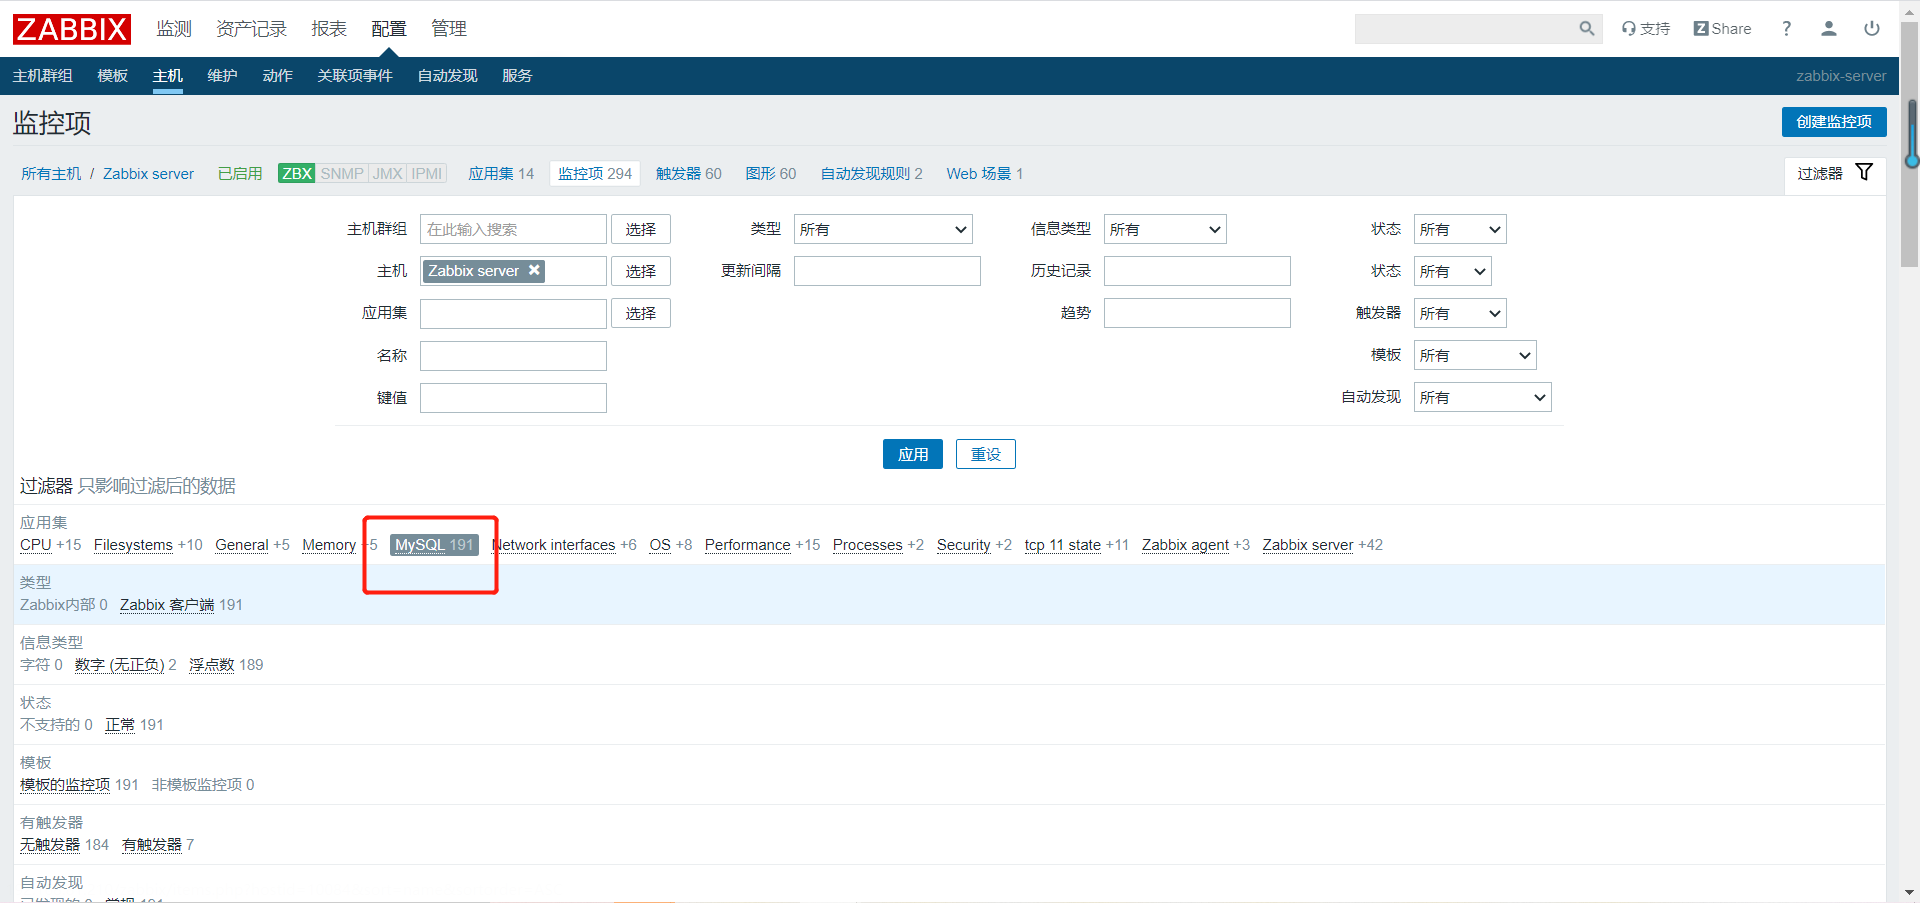Remove the Zabbix server host tag

(534, 270)
